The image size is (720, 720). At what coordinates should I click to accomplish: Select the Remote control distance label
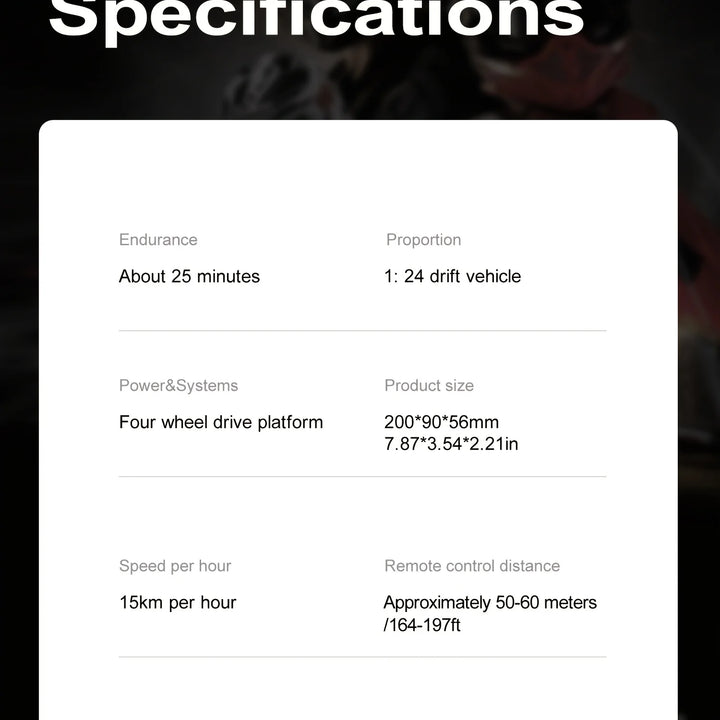(472, 566)
